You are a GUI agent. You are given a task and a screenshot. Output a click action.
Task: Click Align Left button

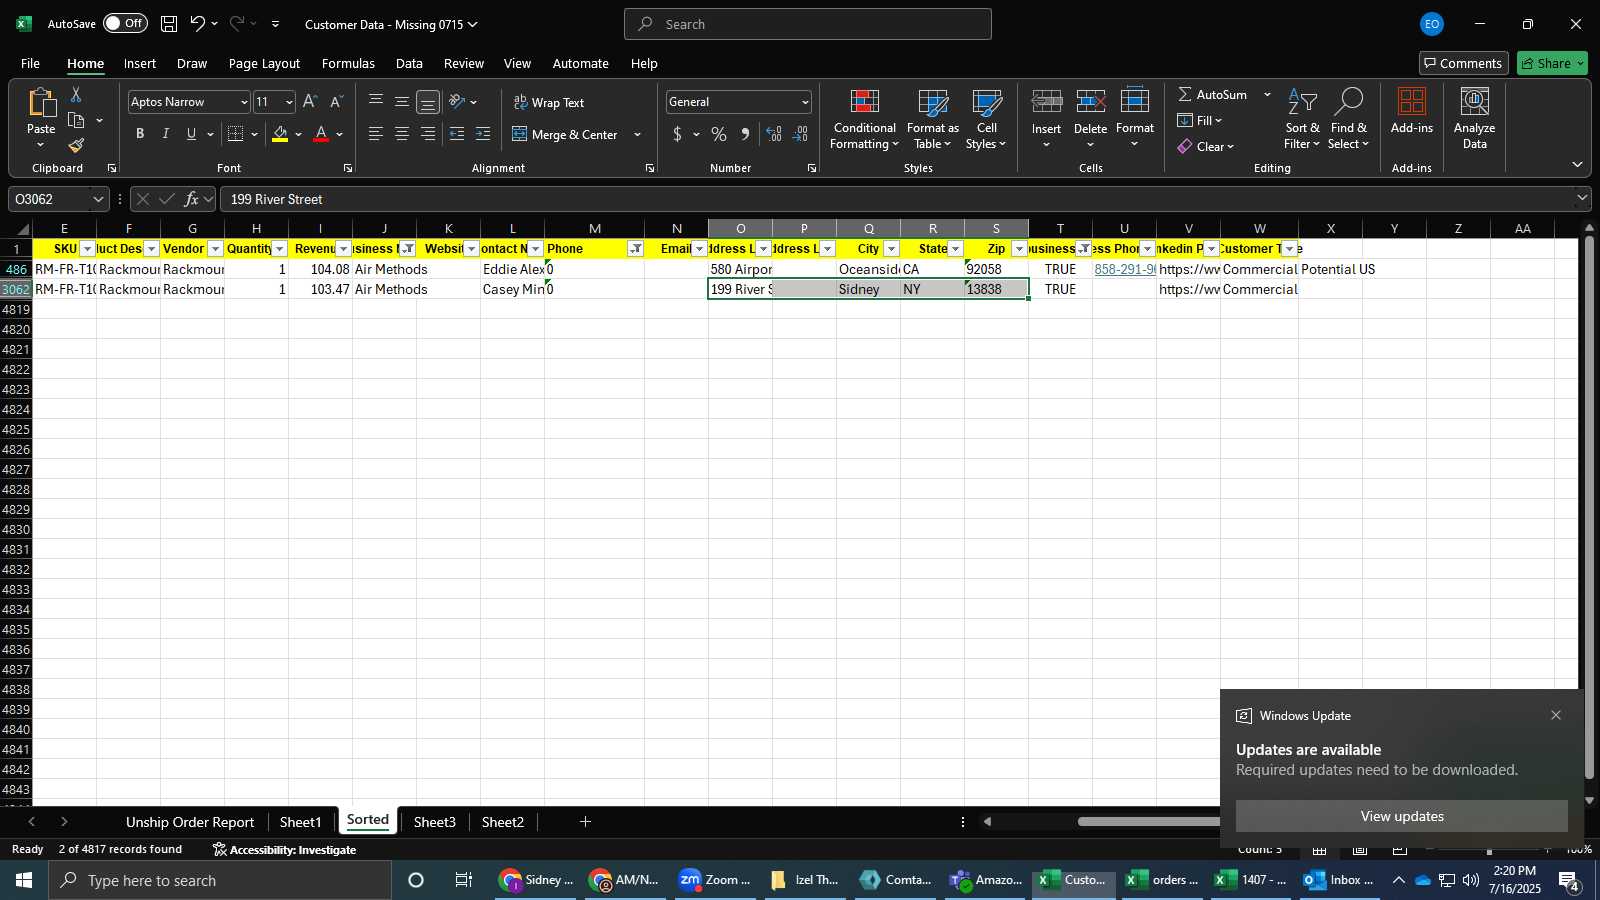pyautogui.click(x=376, y=134)
